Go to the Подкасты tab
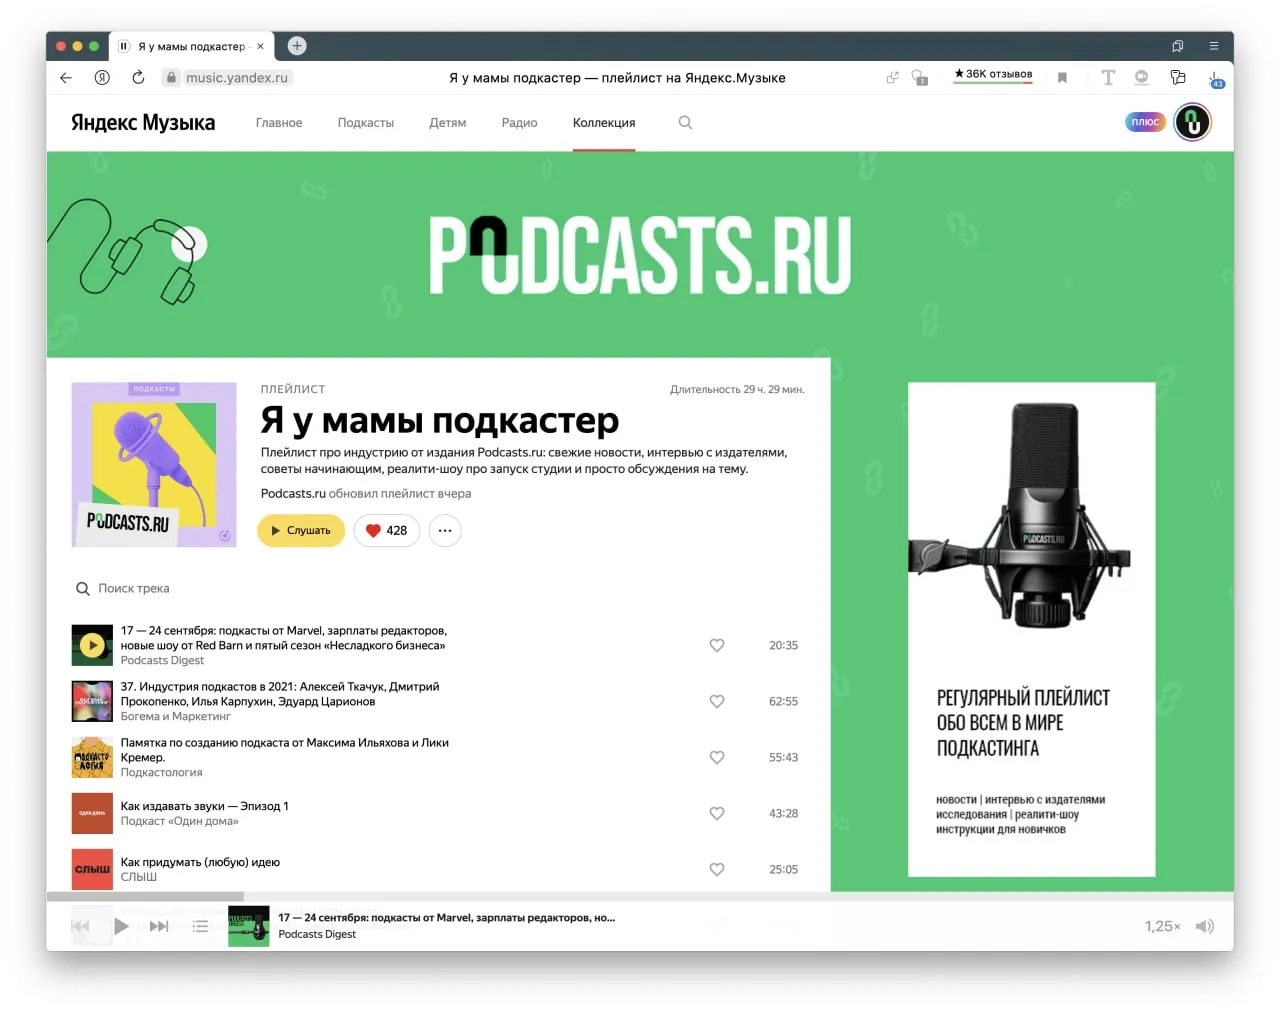The width and height of the screenshot is (1280, 1012). pos(366,123)
